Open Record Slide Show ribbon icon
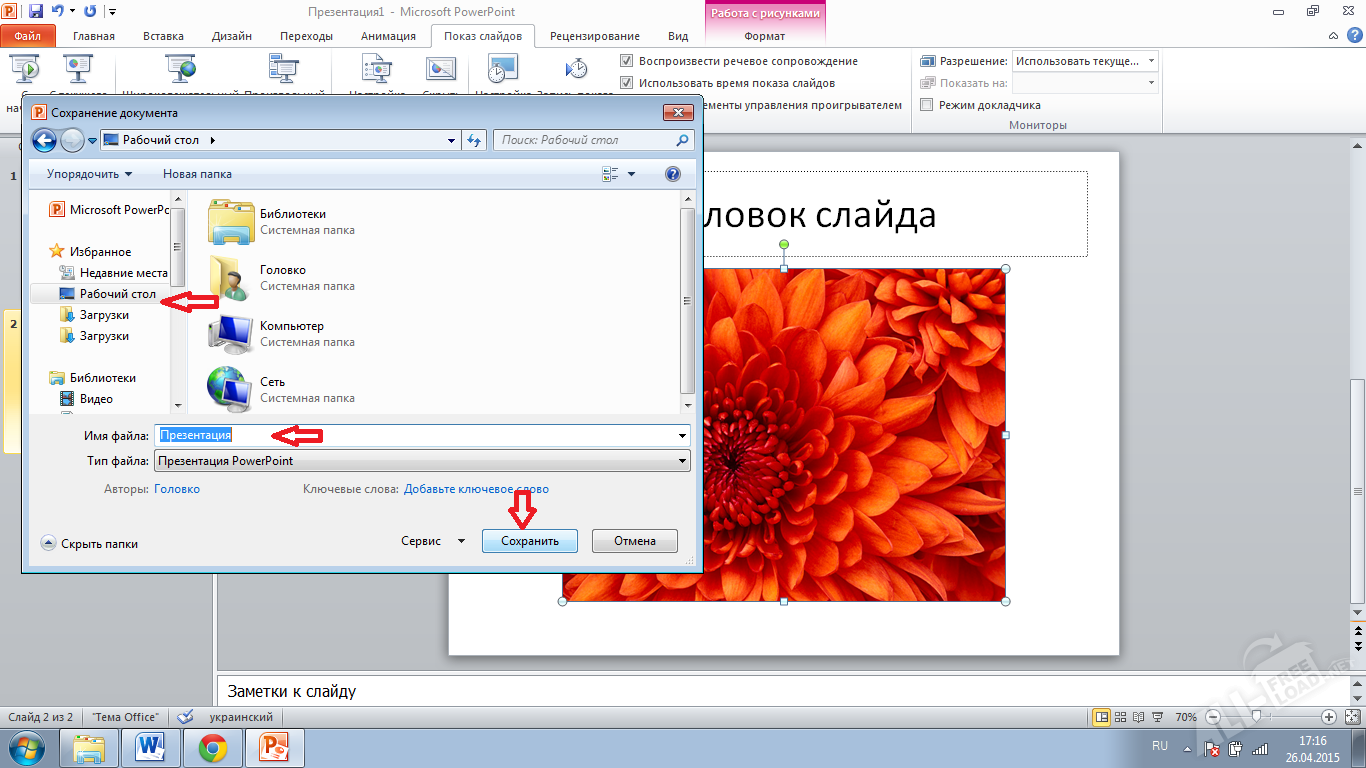 click(x=575, y=68)
